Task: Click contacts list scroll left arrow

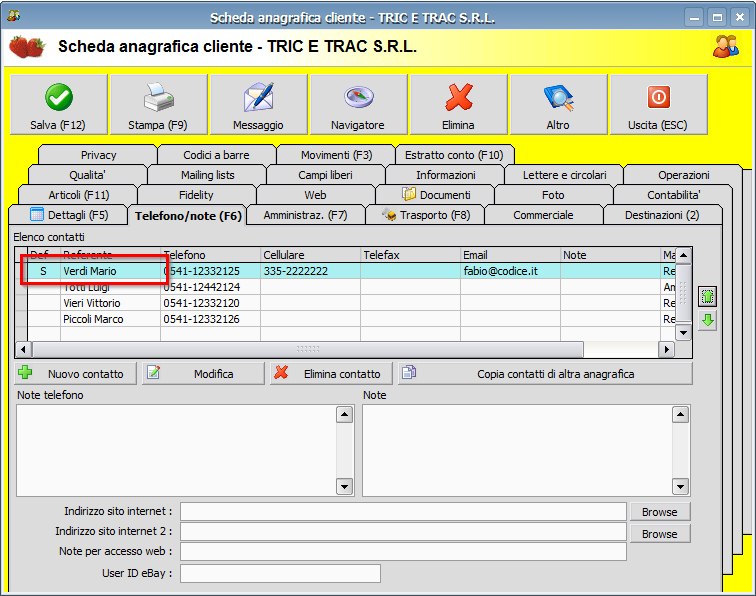Action: (x=24, y=349)
